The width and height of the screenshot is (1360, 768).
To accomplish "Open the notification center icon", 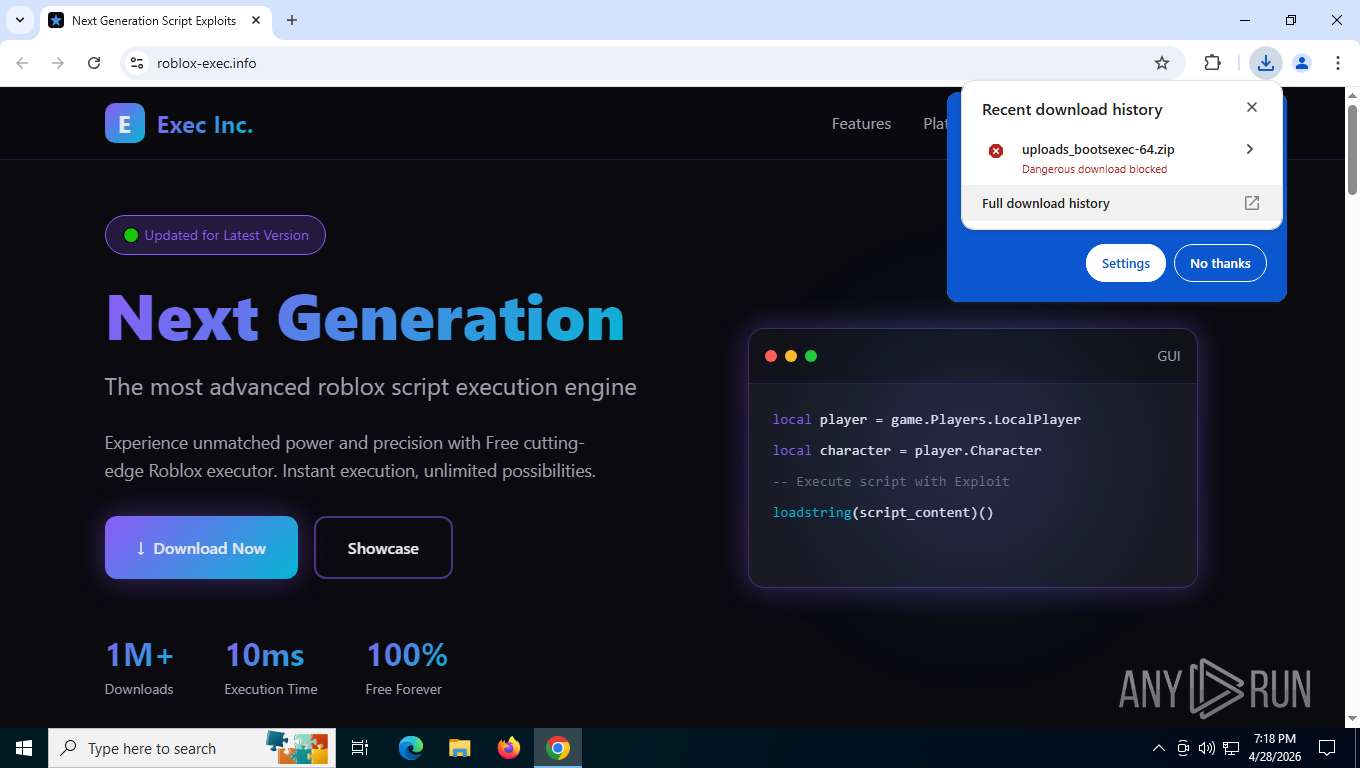I will 1327,748.
